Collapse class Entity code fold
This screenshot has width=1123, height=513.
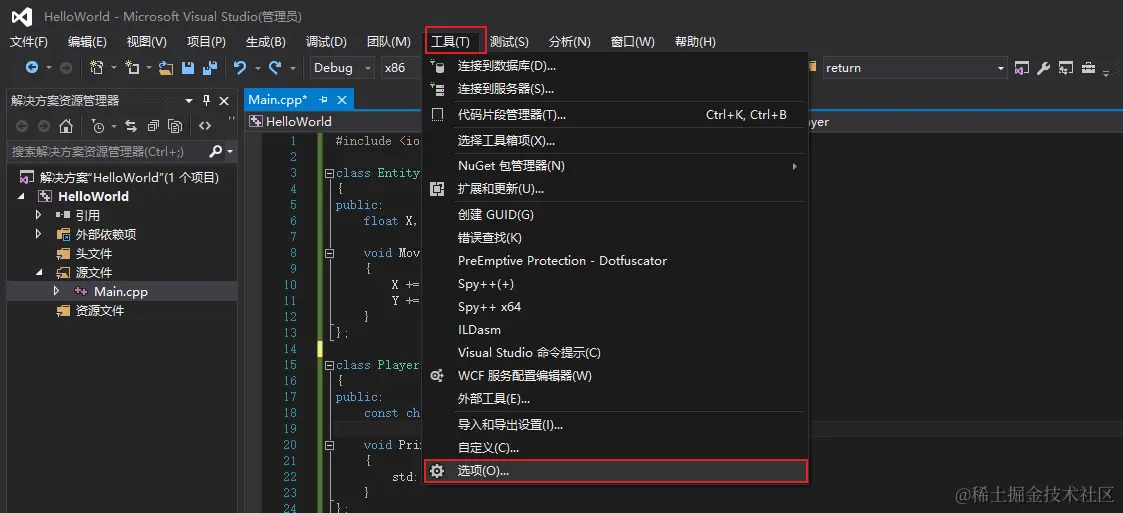pos(329,173)
